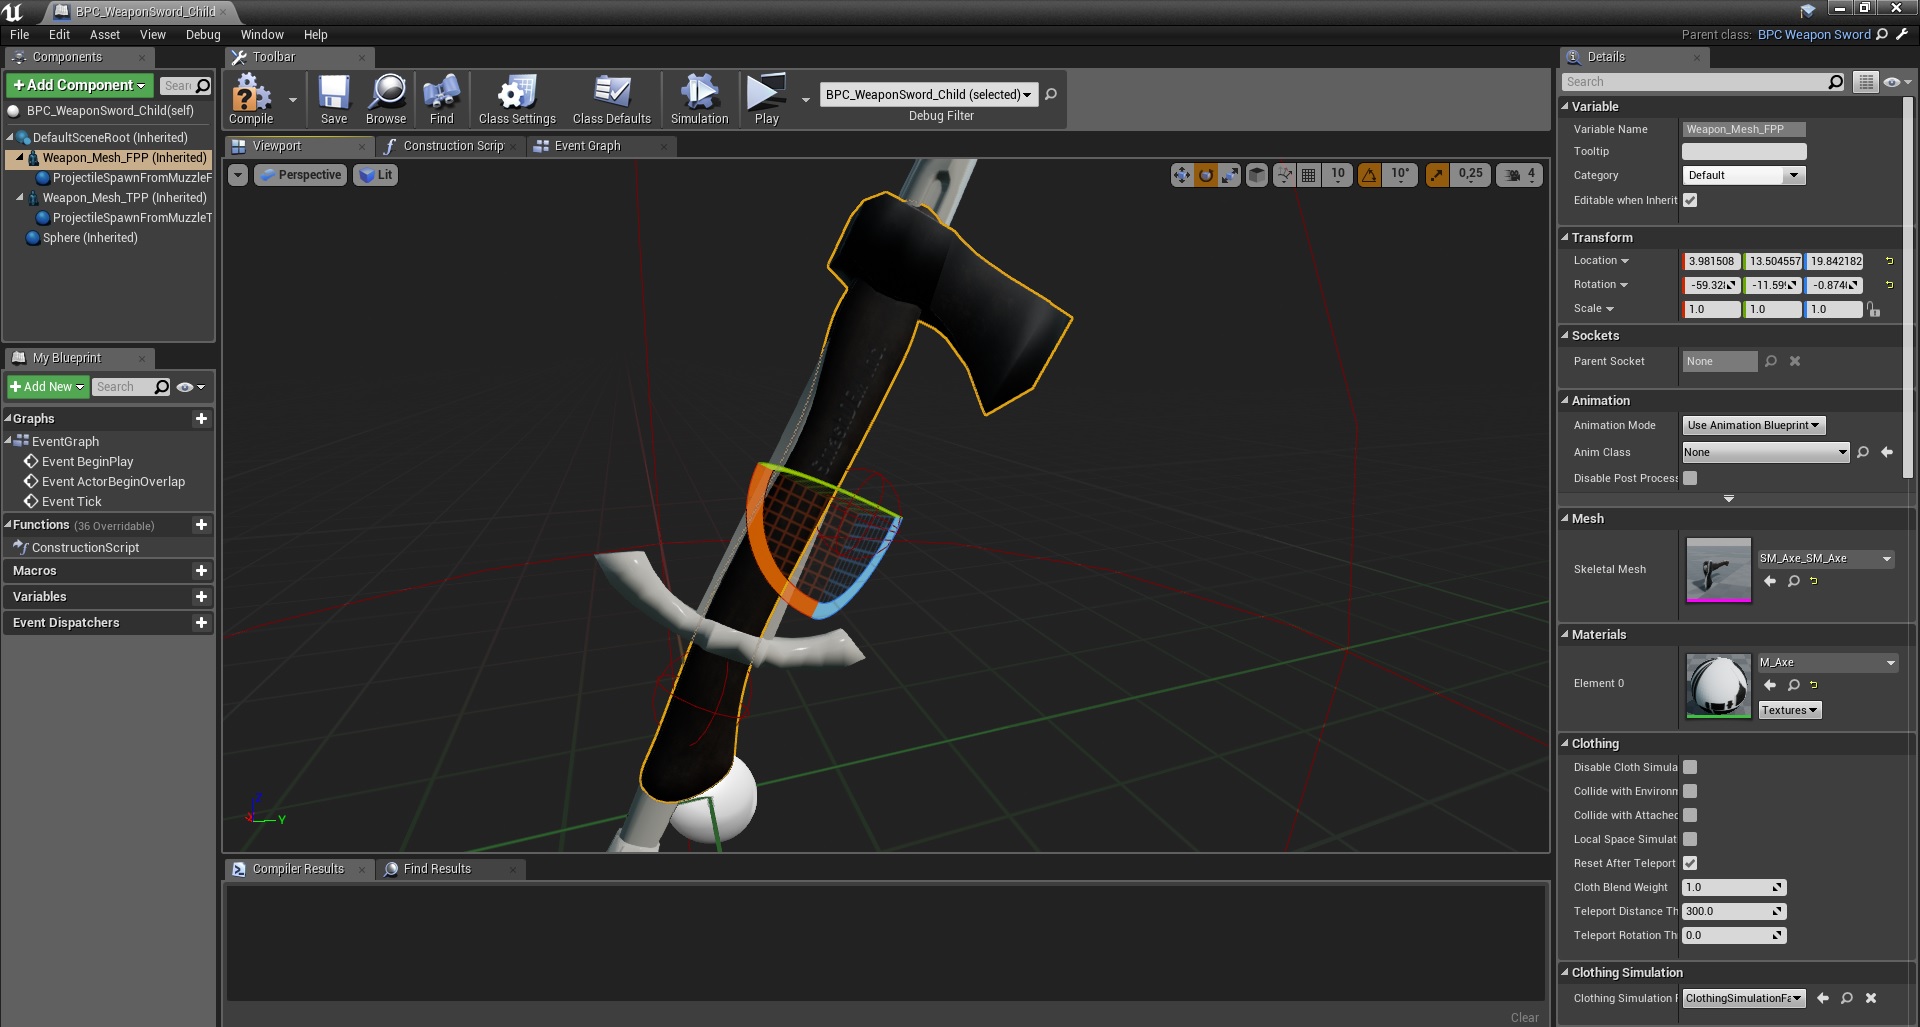1920x1027 pixels.
Task: Click the M_Axe material thumbnail
Action: [x=1718, y=685]
